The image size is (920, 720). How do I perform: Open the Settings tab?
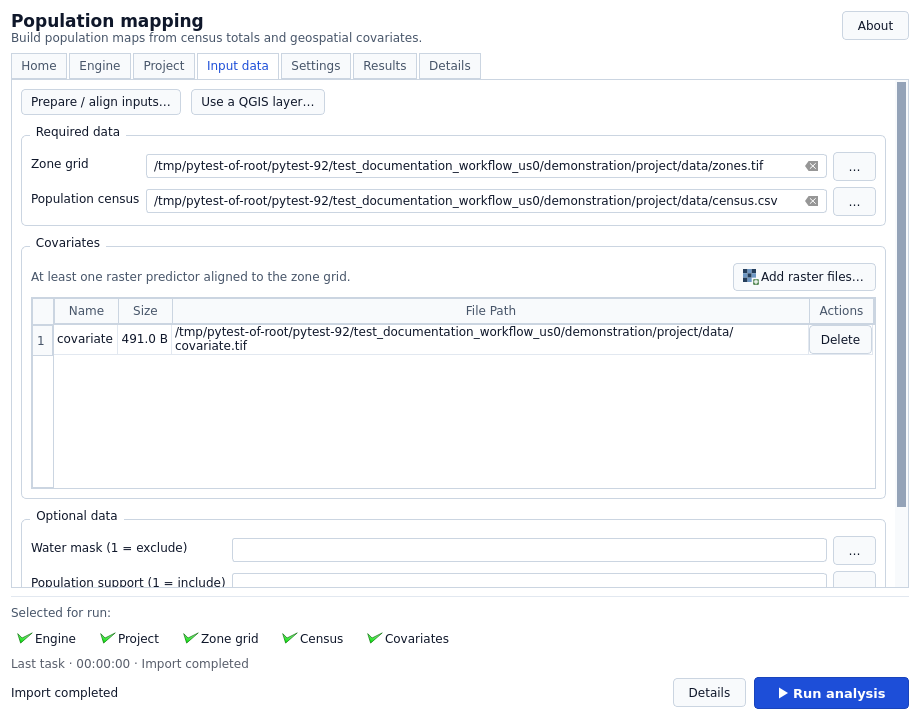pos(316,66)
